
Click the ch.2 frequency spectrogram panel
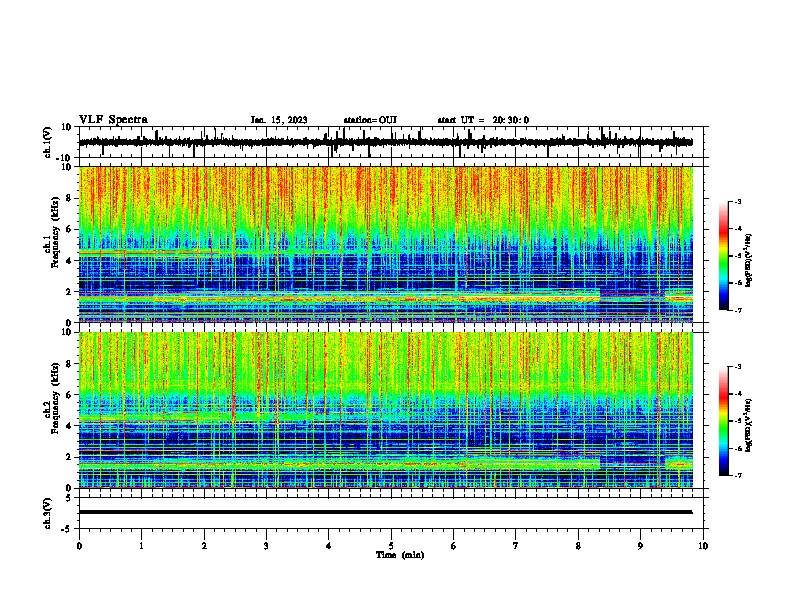tap(386, 410)
